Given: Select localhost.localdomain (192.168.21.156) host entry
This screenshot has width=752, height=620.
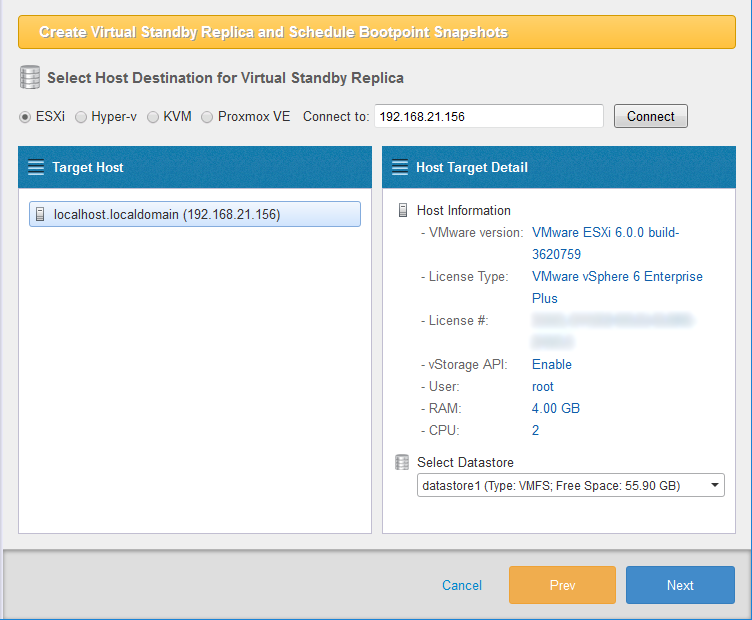Looking at the screenshot, I should pyautogui.click(x=195, y=214).
